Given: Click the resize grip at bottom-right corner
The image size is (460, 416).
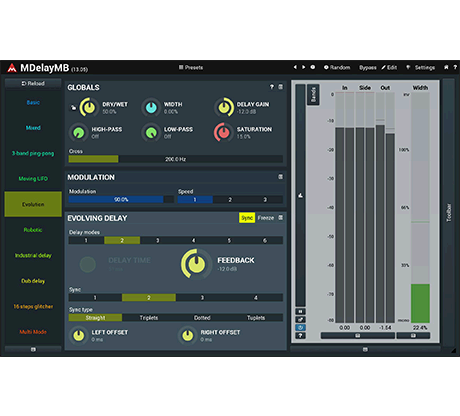Looking at the screenshot, I should point(453,351).
